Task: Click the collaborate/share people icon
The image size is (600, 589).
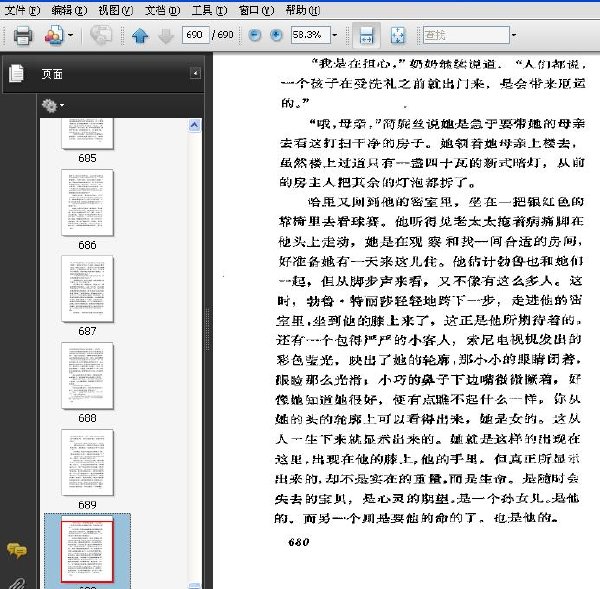Action: point(54,35)
